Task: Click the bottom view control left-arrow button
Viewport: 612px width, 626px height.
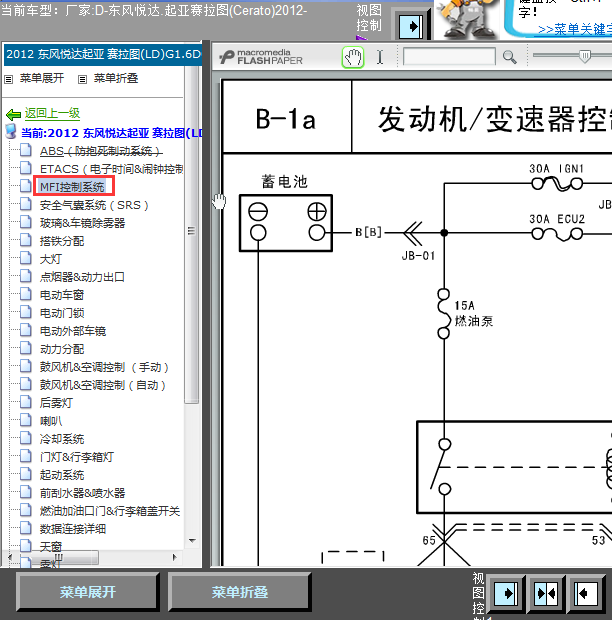Action: click(586, 594)
